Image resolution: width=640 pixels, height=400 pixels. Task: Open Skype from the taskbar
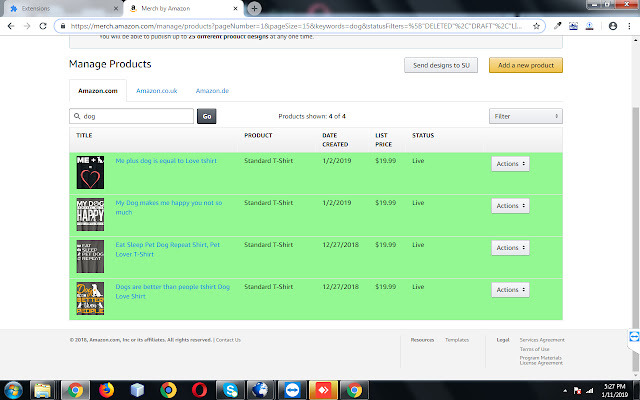[x=230, y=390]
